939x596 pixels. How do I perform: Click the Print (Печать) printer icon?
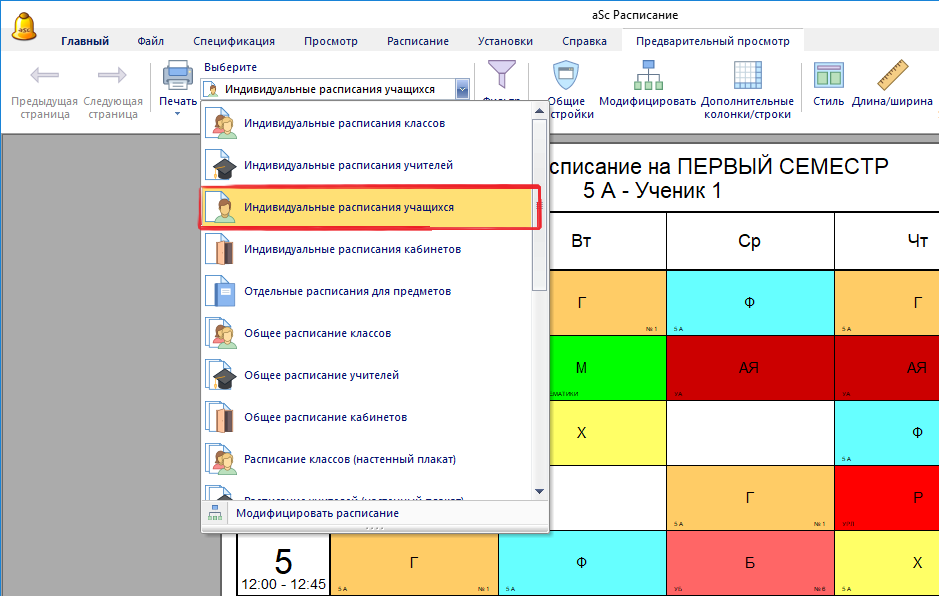coord(177,76)
